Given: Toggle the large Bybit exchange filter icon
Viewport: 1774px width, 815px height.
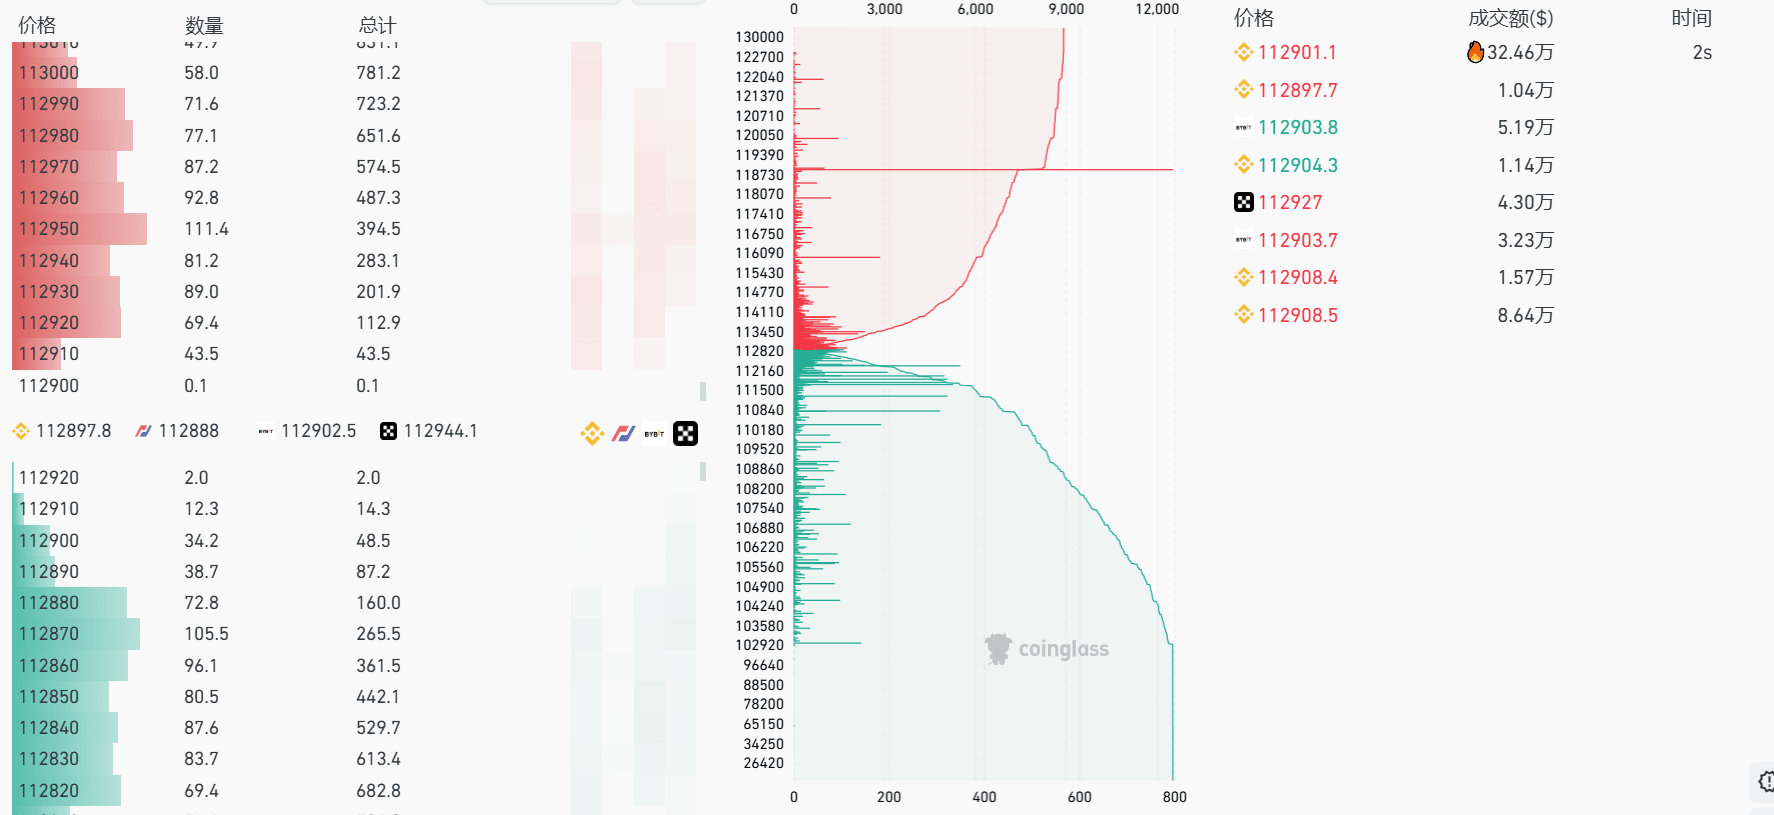Looking at the screenshot, I should point(654,433).
